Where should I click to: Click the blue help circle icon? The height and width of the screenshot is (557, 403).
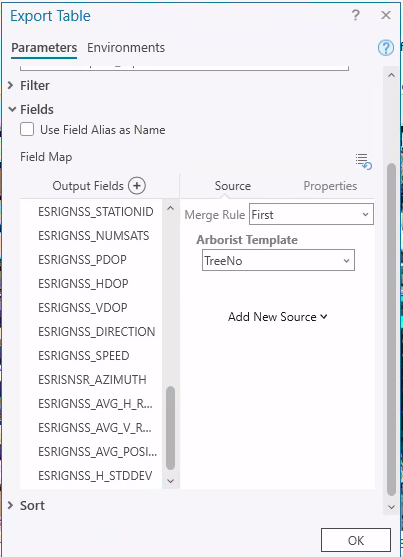(386, 48)
